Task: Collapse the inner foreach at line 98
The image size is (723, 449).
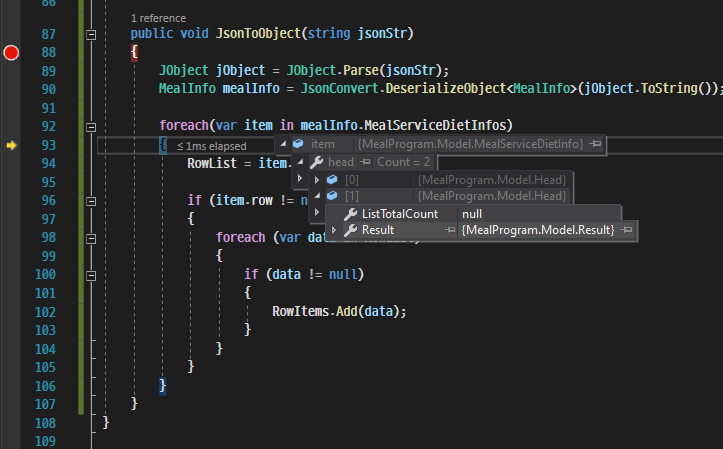Action: point(91,239)
